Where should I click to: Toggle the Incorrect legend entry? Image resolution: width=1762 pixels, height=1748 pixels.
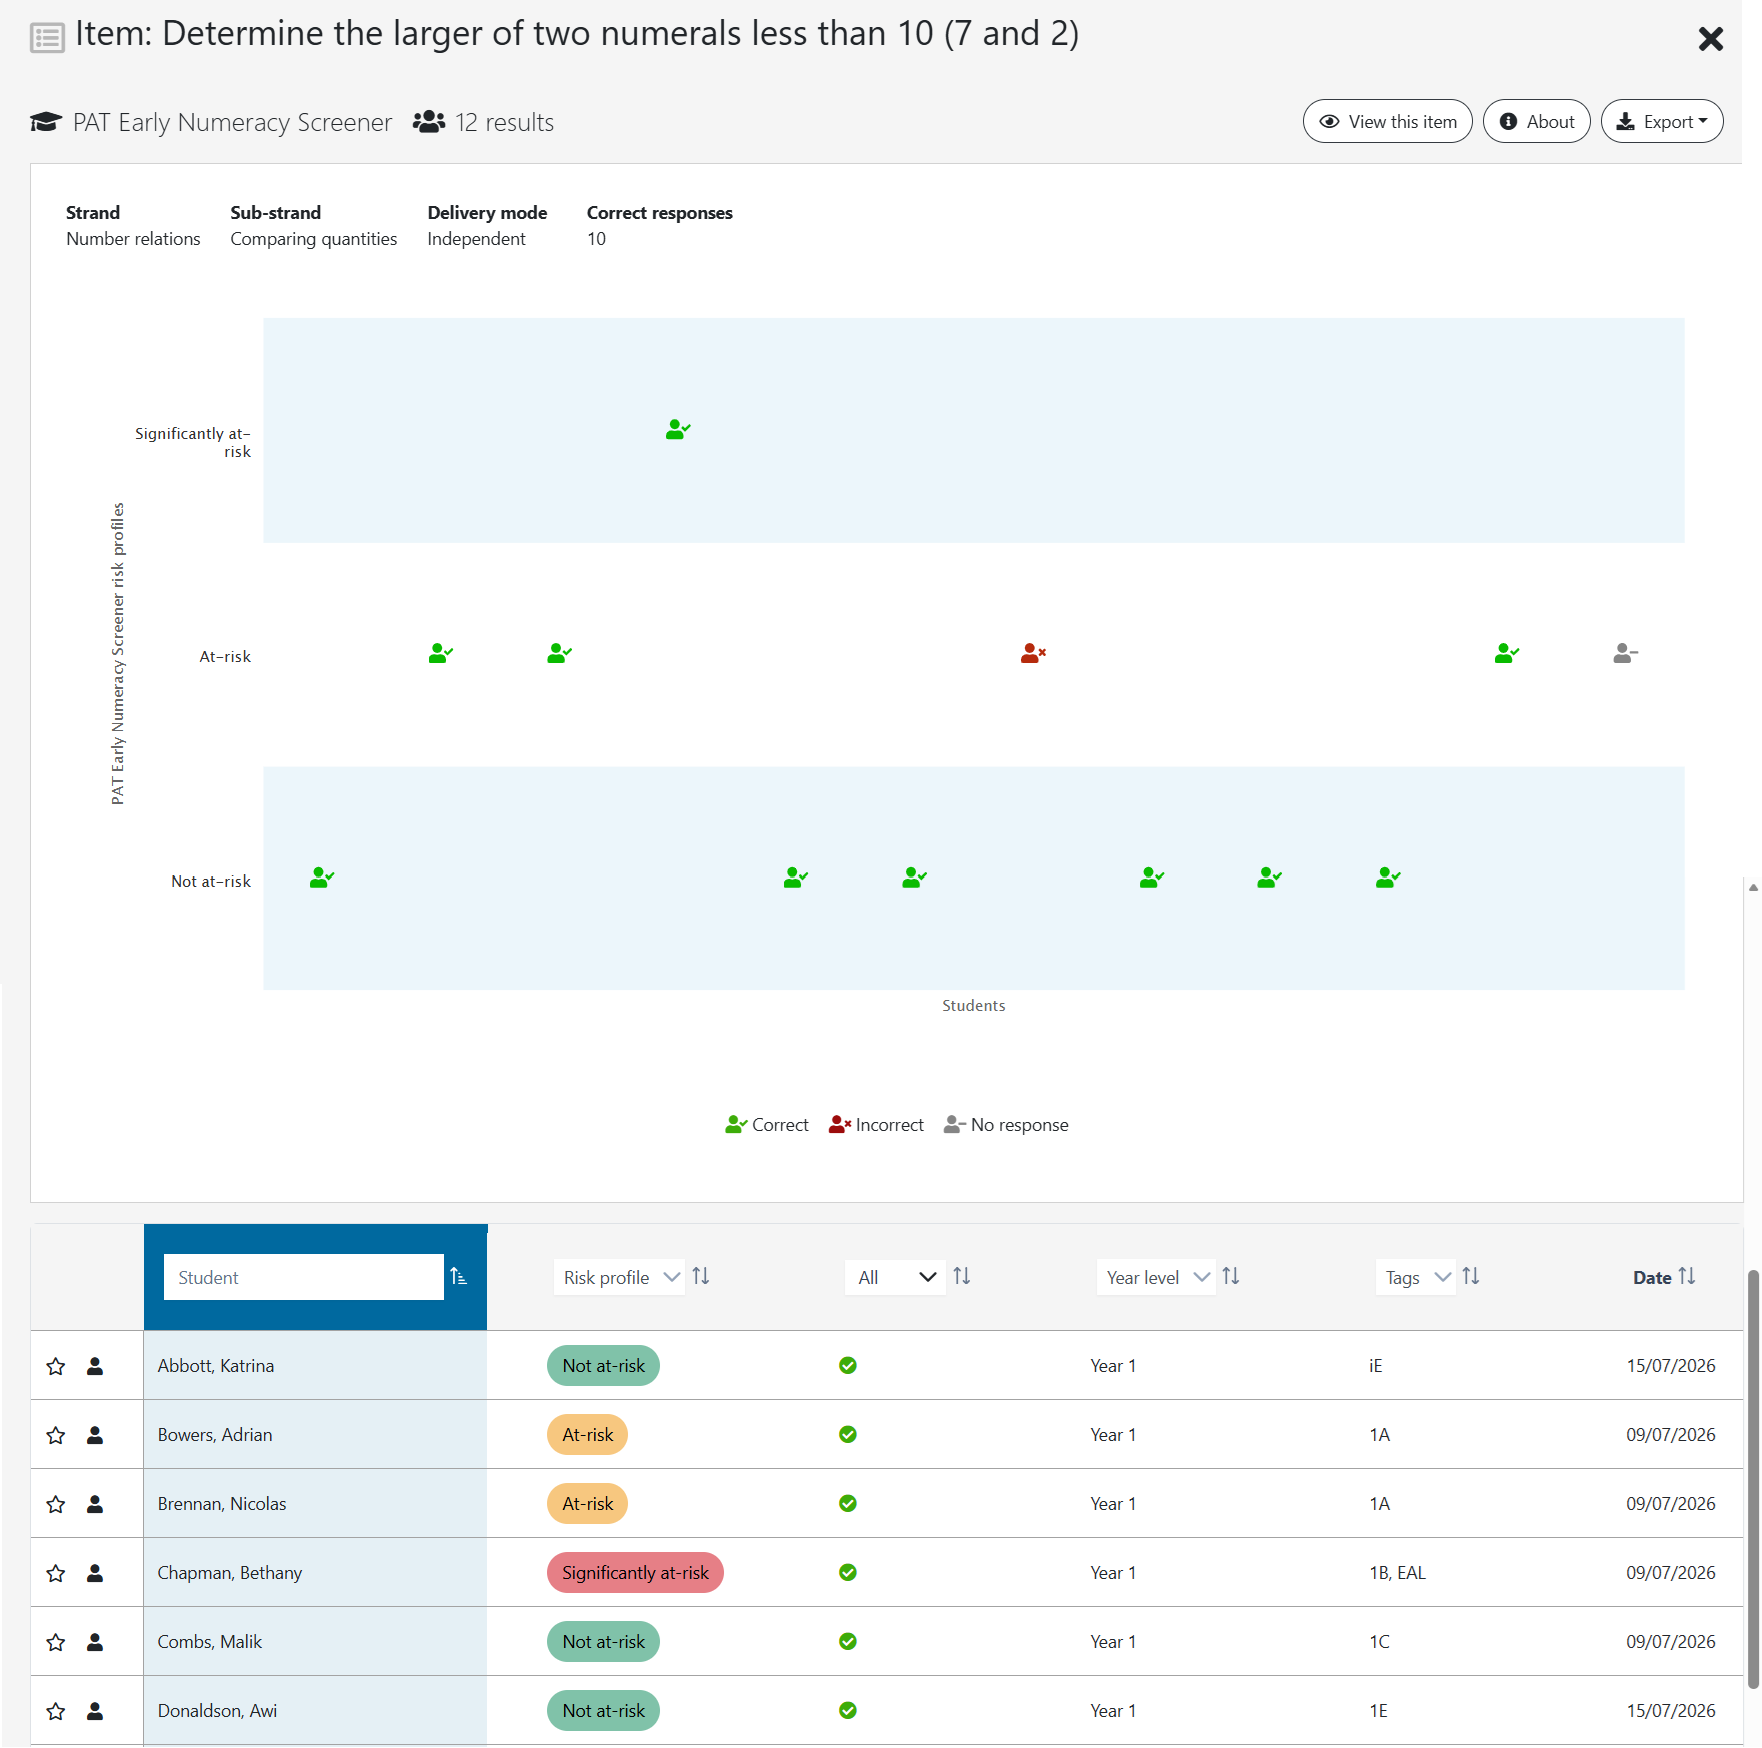pos(876,1125)
